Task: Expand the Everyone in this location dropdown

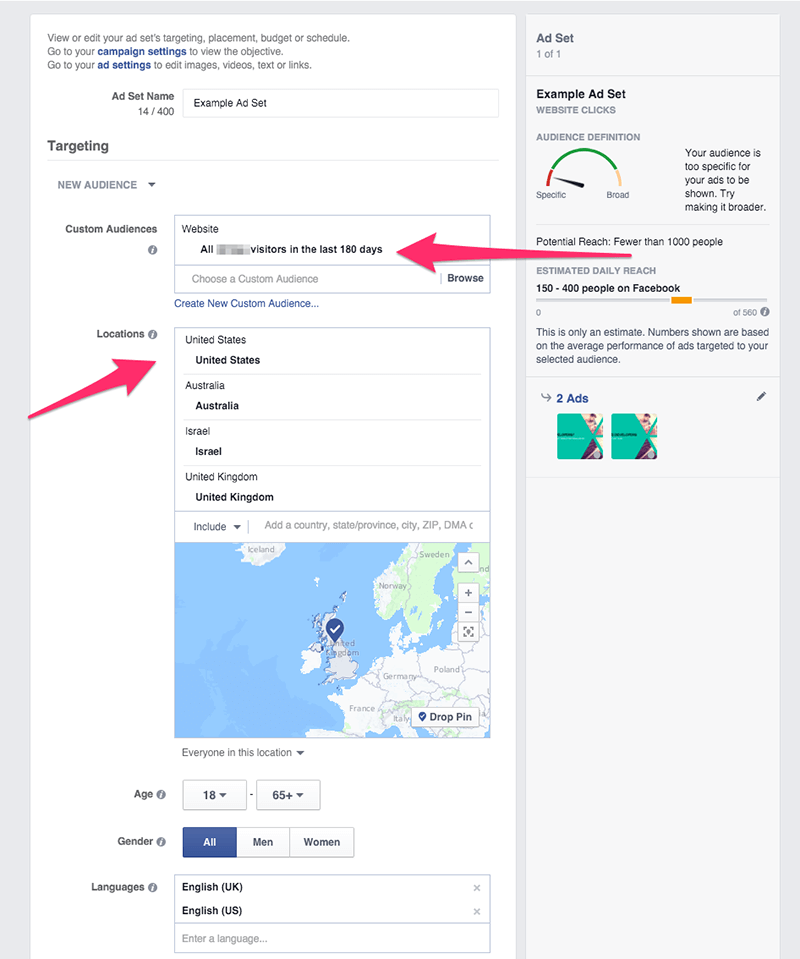Action: click(243, 753)
